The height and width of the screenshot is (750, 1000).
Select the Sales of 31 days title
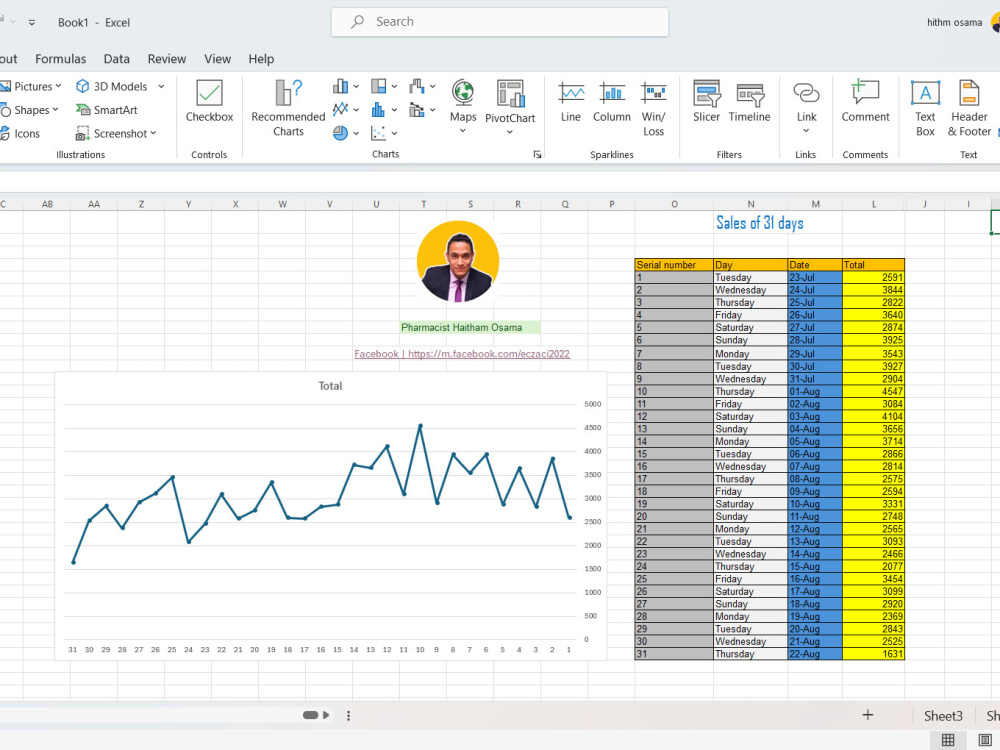point(760,223)
